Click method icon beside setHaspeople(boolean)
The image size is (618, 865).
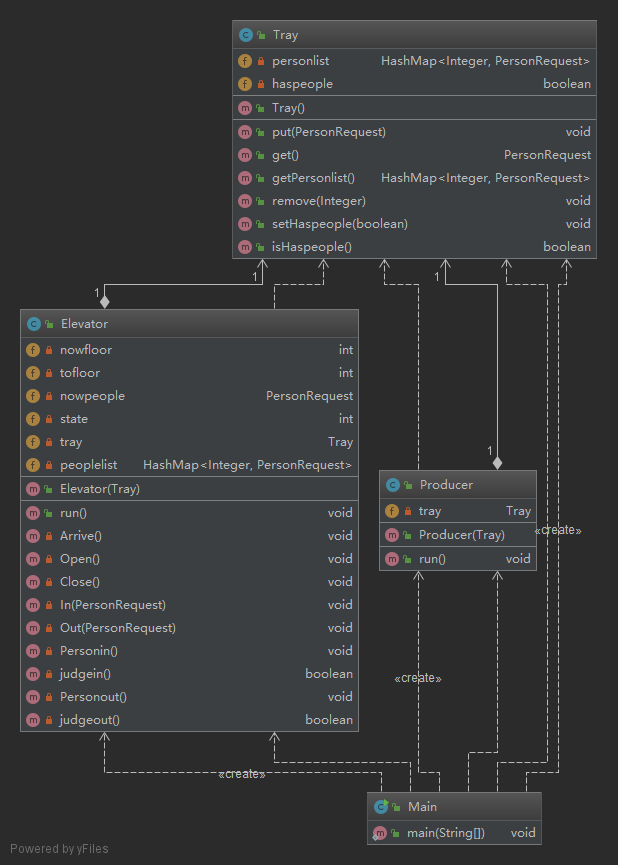[x=245, y=224]
